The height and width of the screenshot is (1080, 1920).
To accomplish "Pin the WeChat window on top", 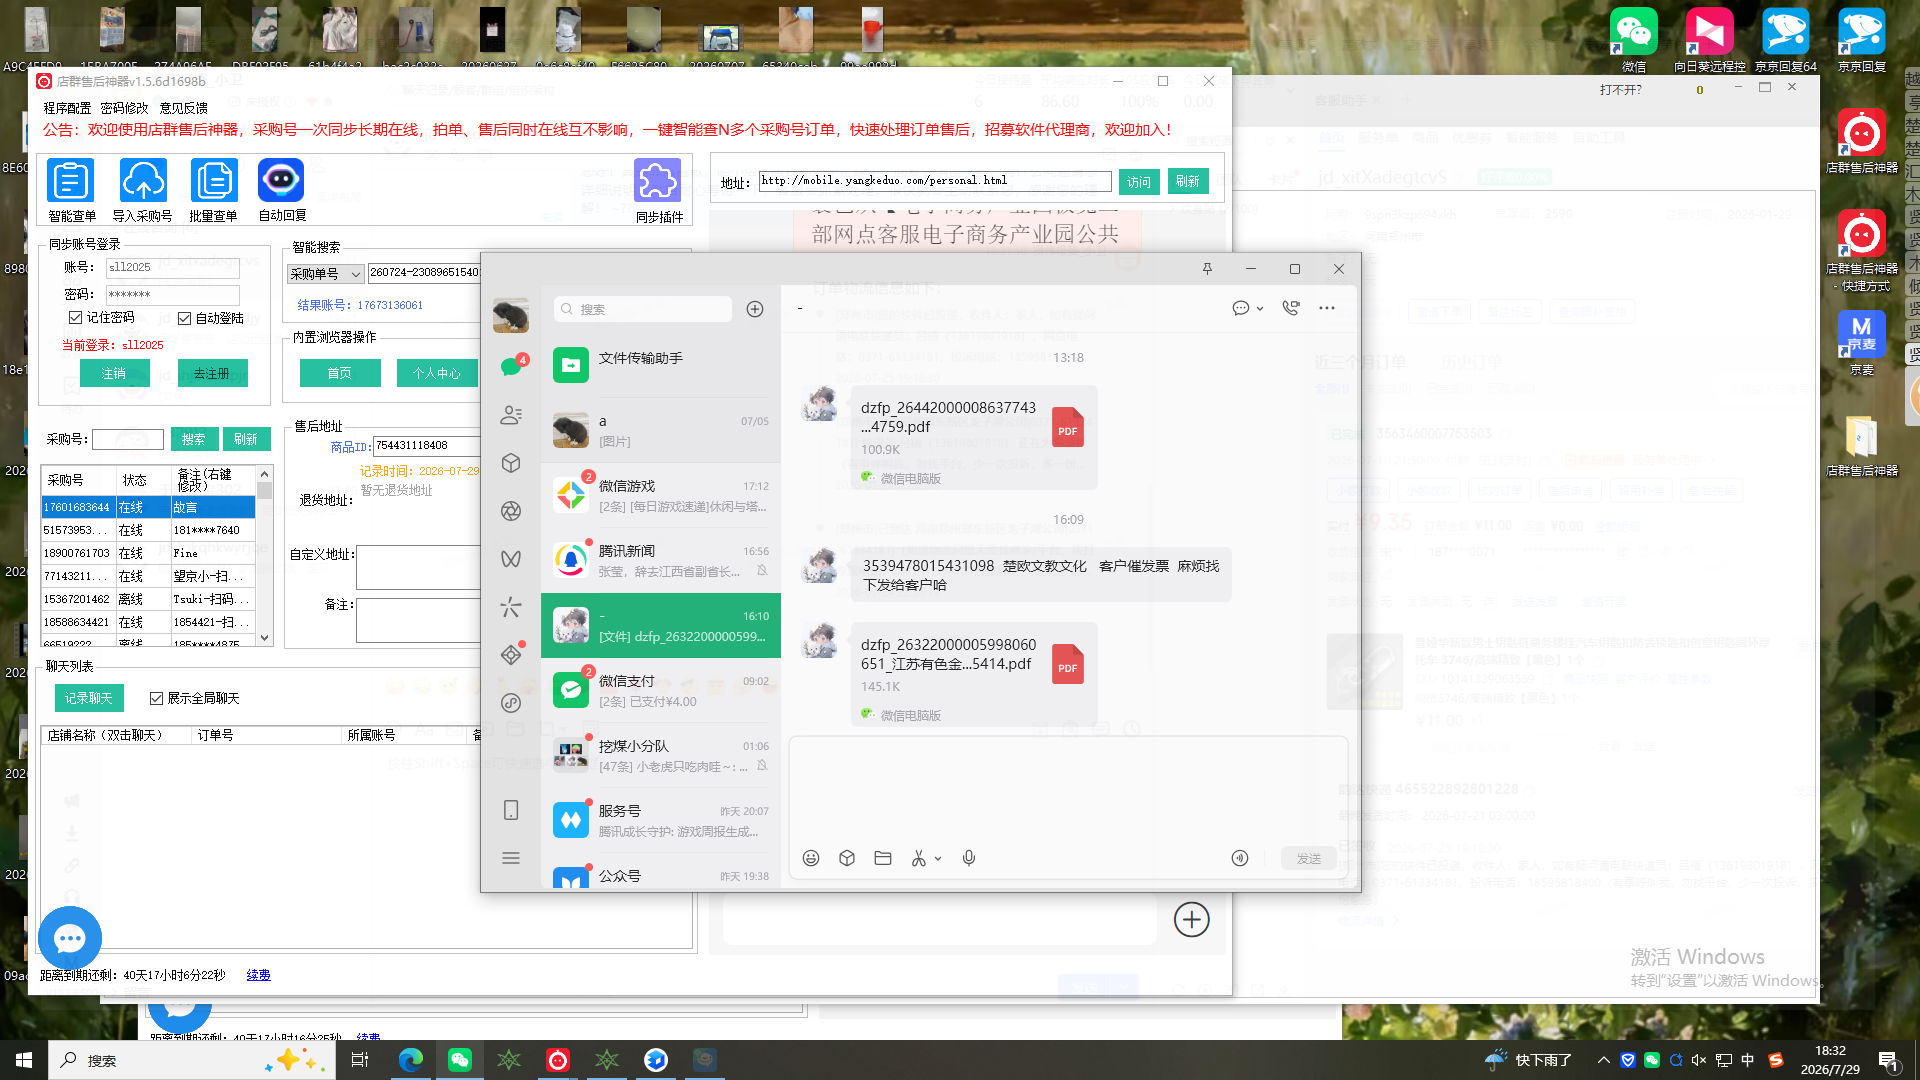I will click(x=1207, y=268).
